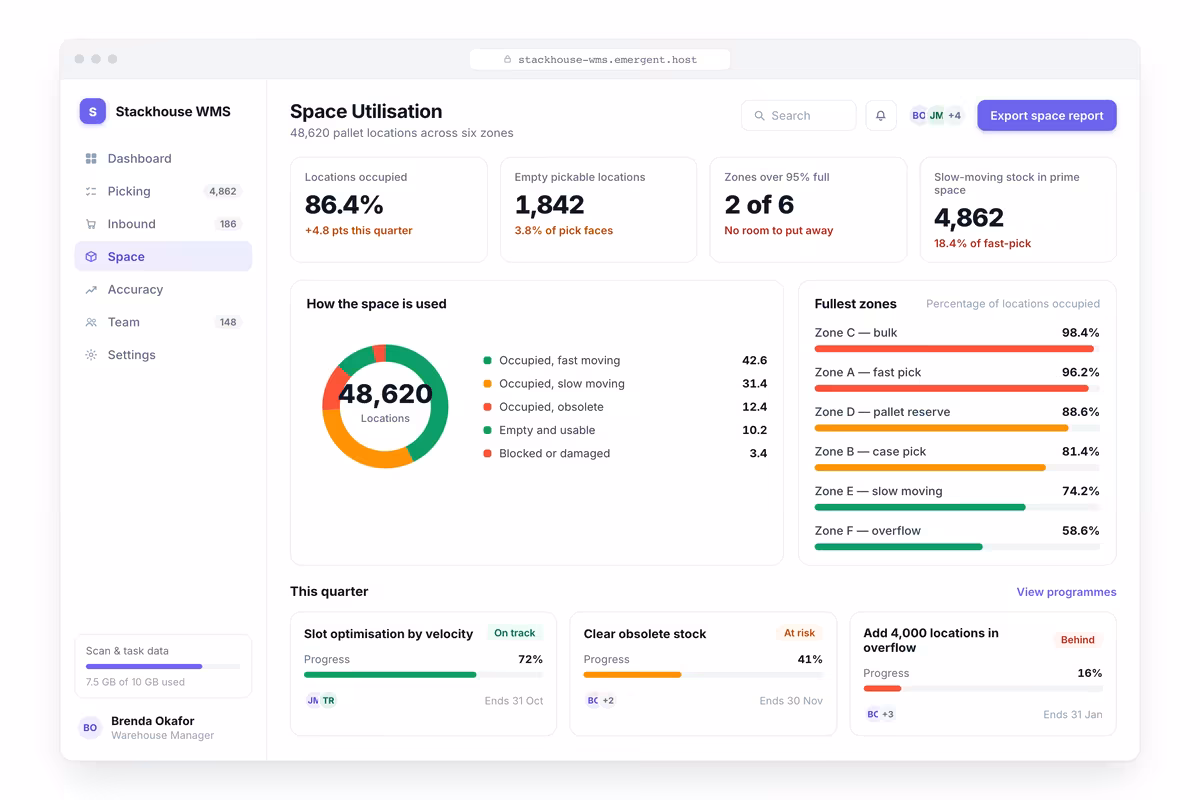Click green swatch for Empty and usable
The height and width of the screenshot is (800, 1200).
[487, 430]
